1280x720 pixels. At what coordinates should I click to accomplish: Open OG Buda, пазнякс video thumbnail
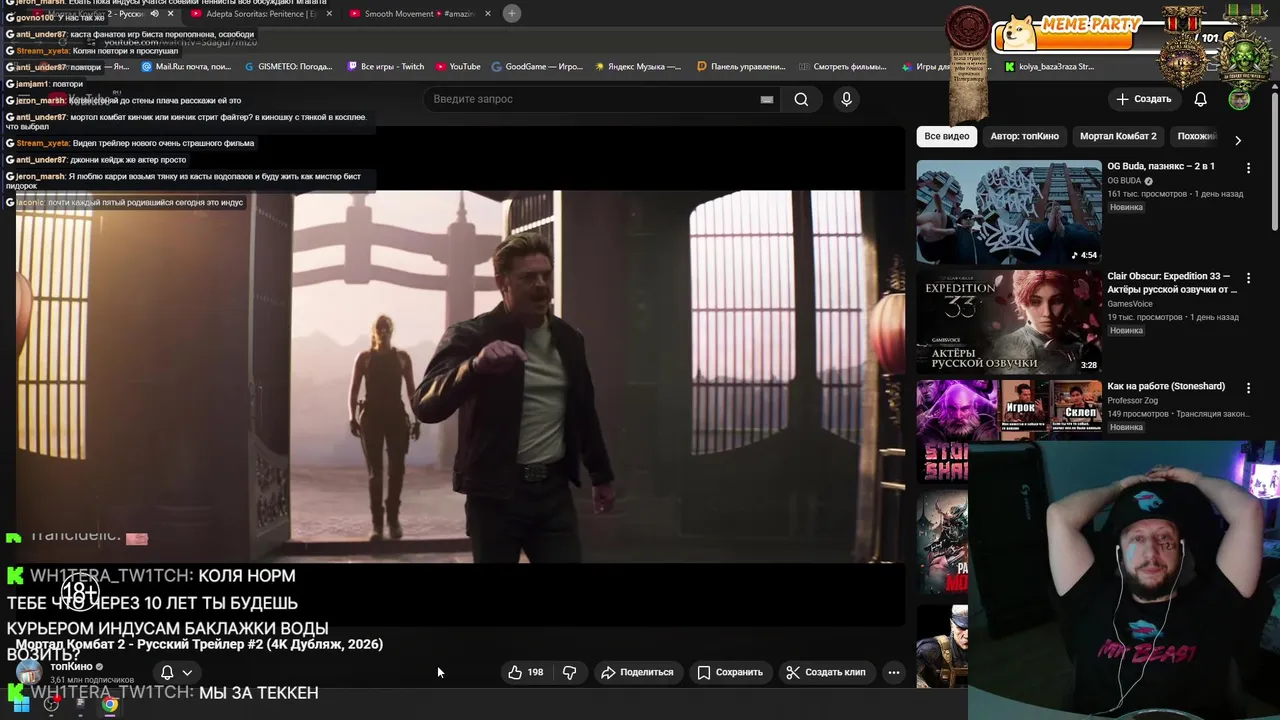(x=1009, y=211)
